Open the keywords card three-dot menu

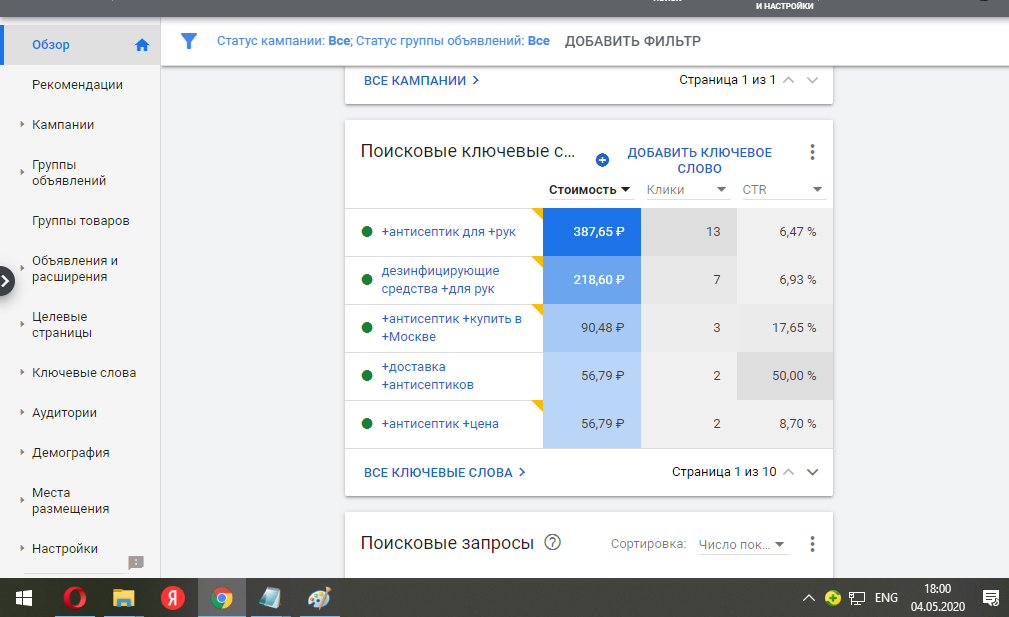click(812, 152)
